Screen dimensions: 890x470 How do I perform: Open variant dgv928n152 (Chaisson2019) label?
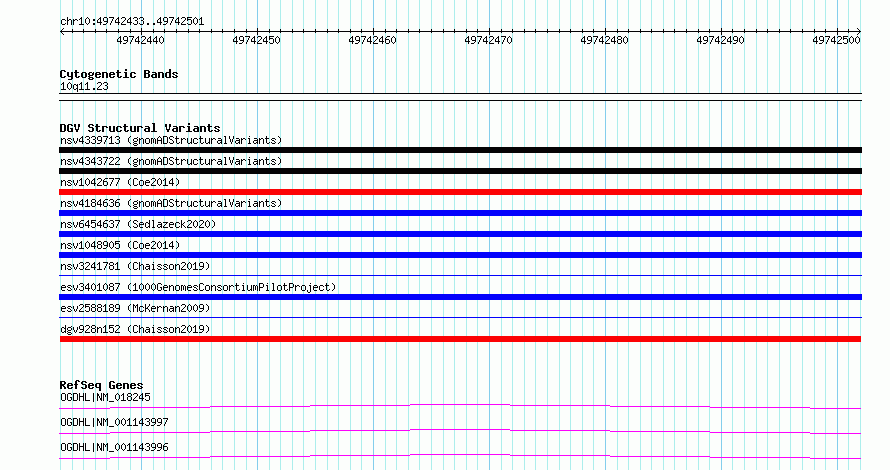(x=135, y=329)
